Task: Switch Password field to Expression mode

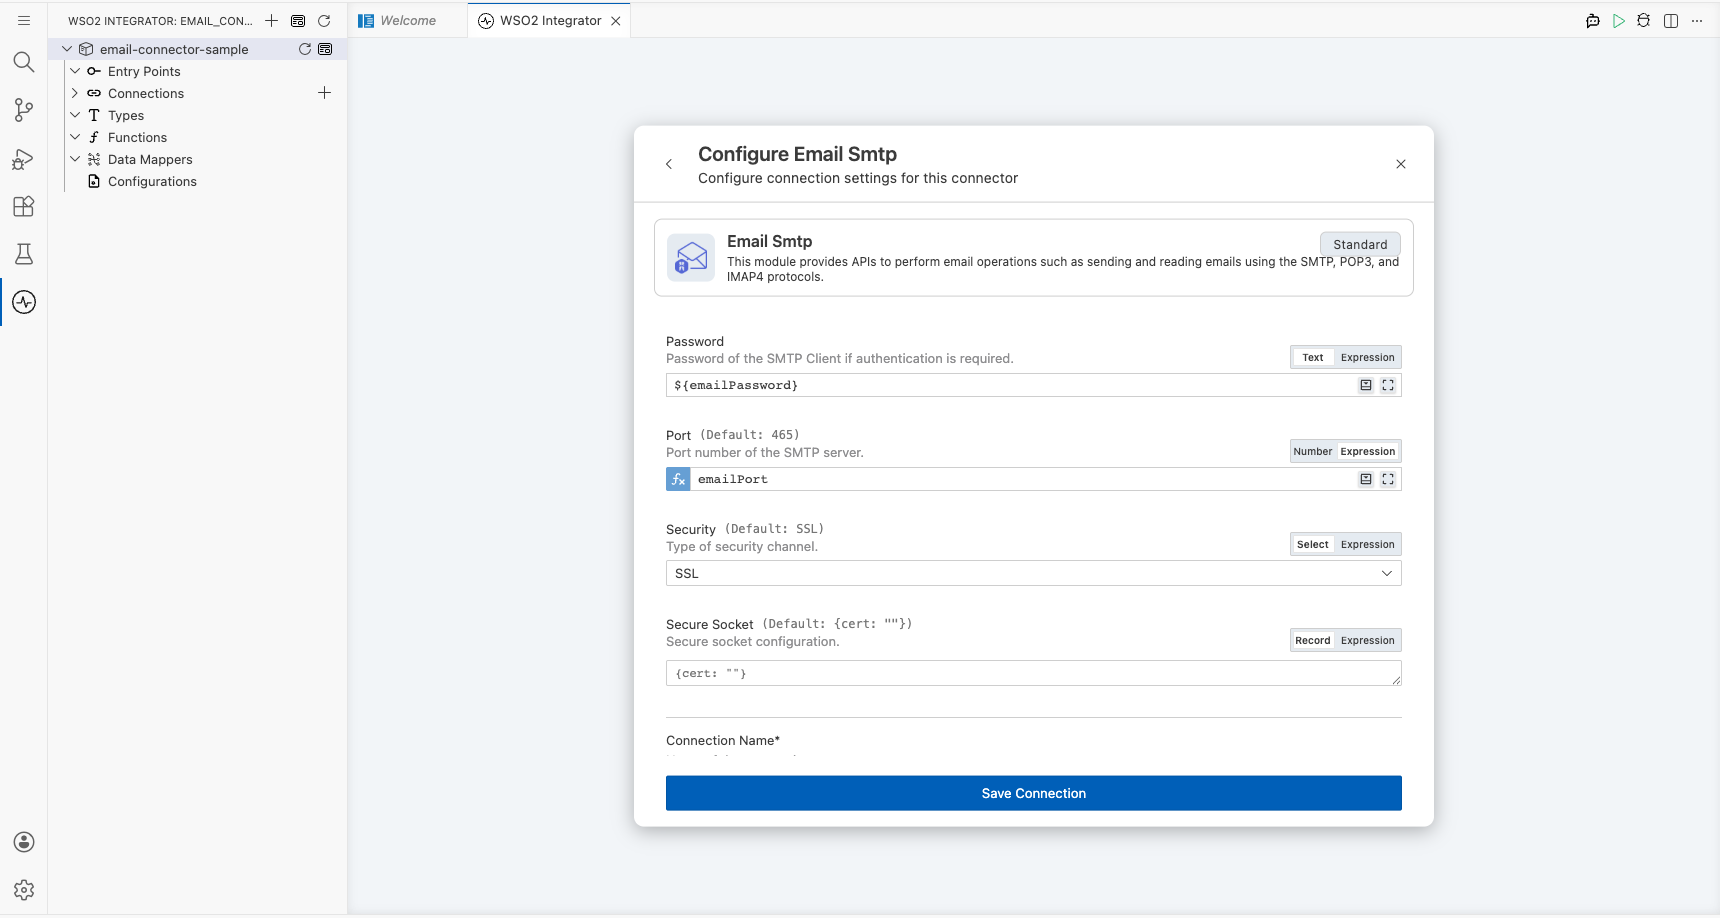Action: click(1367, 357)
